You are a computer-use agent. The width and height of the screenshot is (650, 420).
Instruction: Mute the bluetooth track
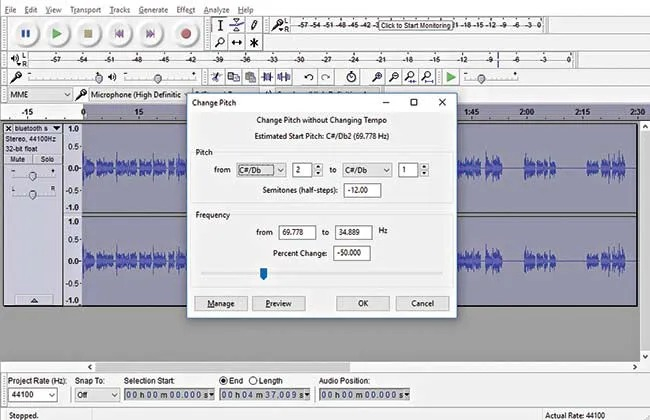pyautogui.click(x=17, y=159)
